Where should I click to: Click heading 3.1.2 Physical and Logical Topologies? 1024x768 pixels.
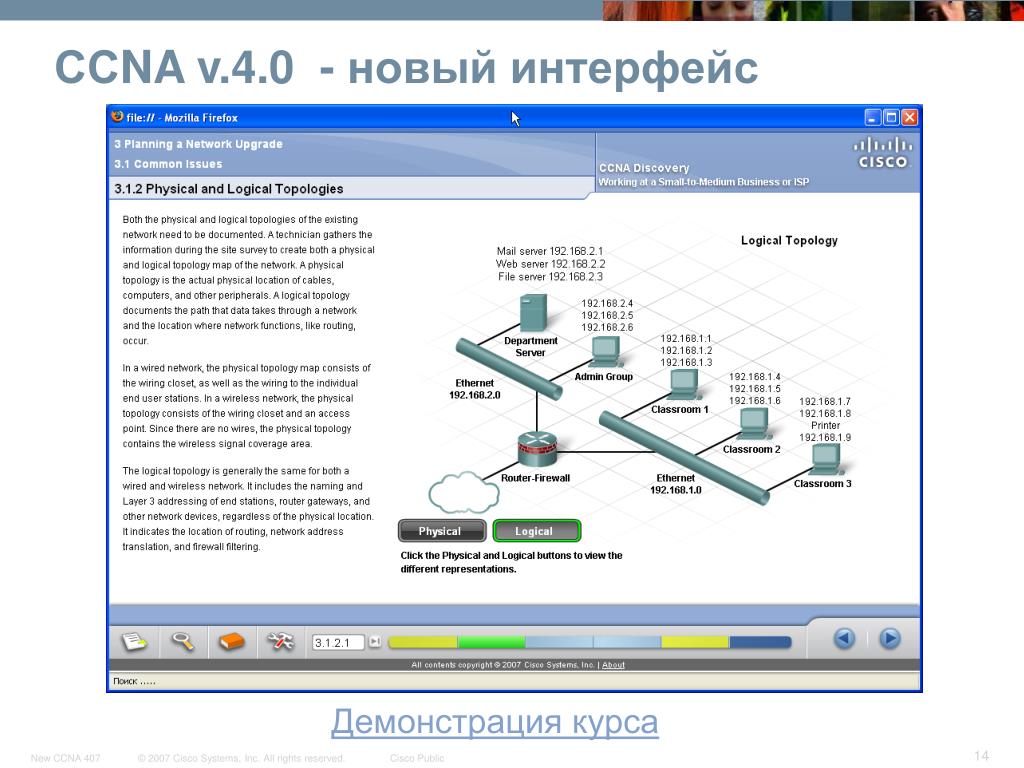[x=229, y=189]
